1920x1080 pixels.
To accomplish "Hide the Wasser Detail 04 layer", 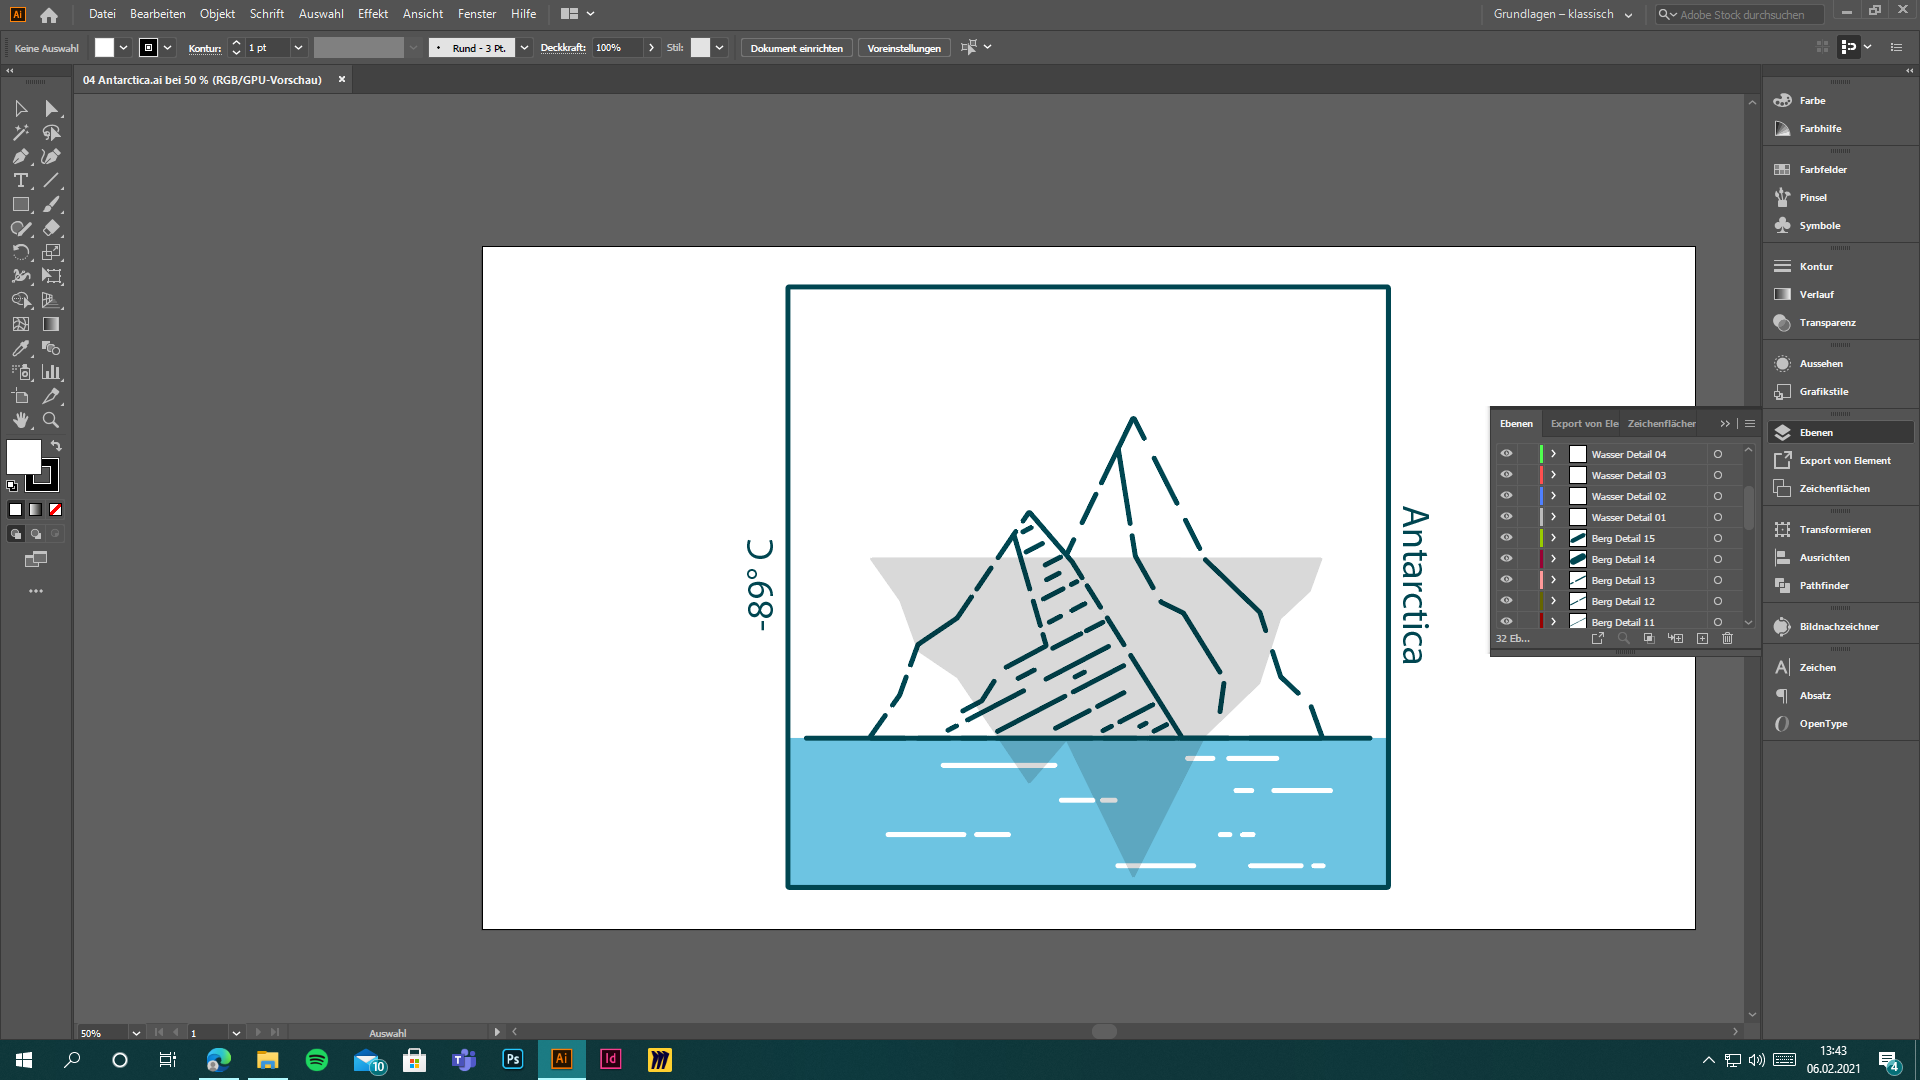I will pyautogui.click(x=1506, y=454).
